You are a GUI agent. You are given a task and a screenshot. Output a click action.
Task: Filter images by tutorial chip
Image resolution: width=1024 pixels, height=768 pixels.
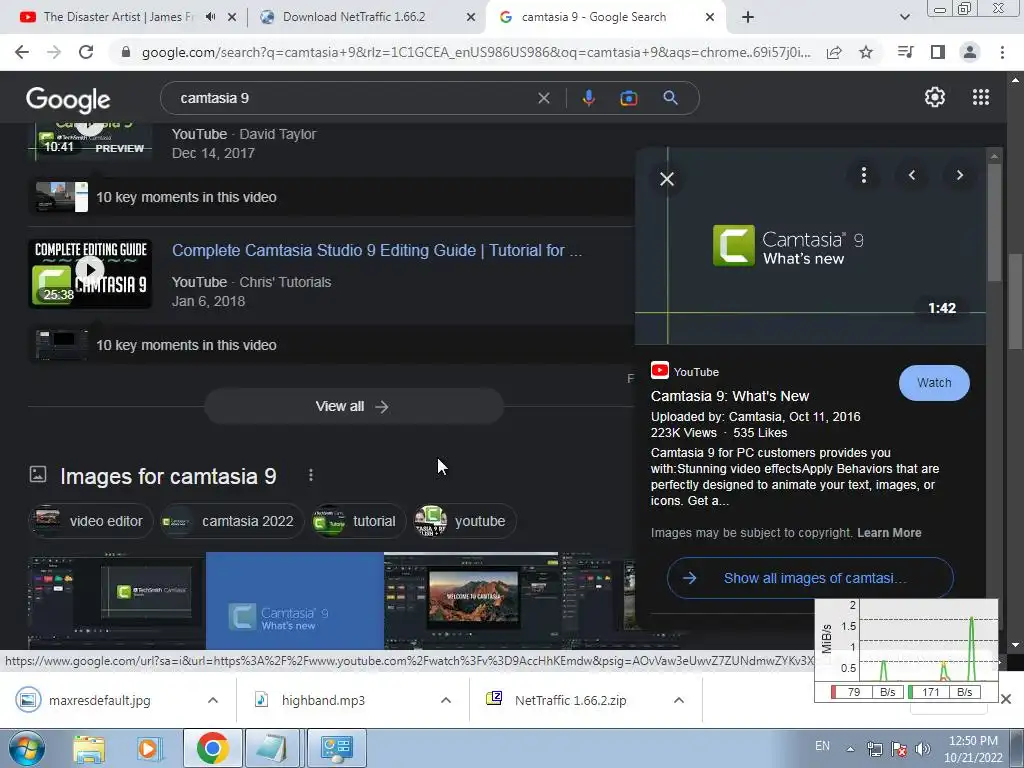[x=359, y=521]
